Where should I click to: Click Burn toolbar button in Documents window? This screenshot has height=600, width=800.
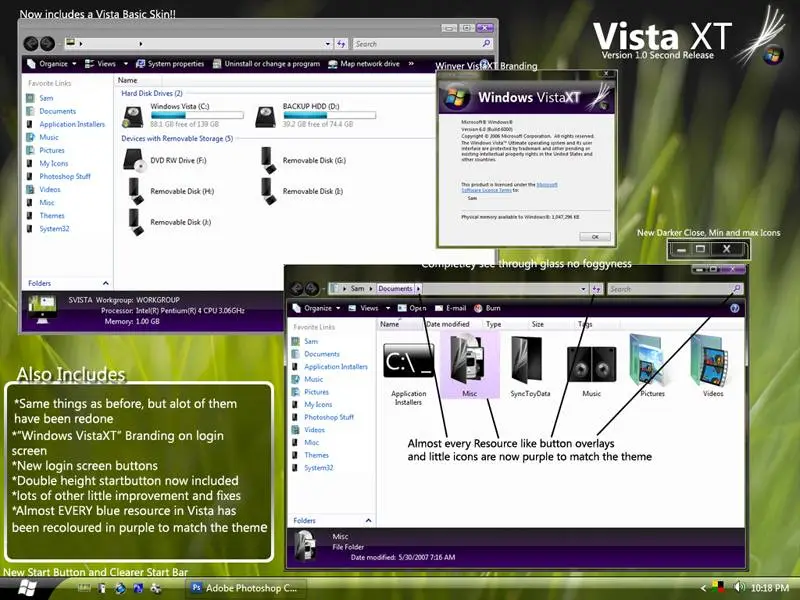tap(487, 308)
